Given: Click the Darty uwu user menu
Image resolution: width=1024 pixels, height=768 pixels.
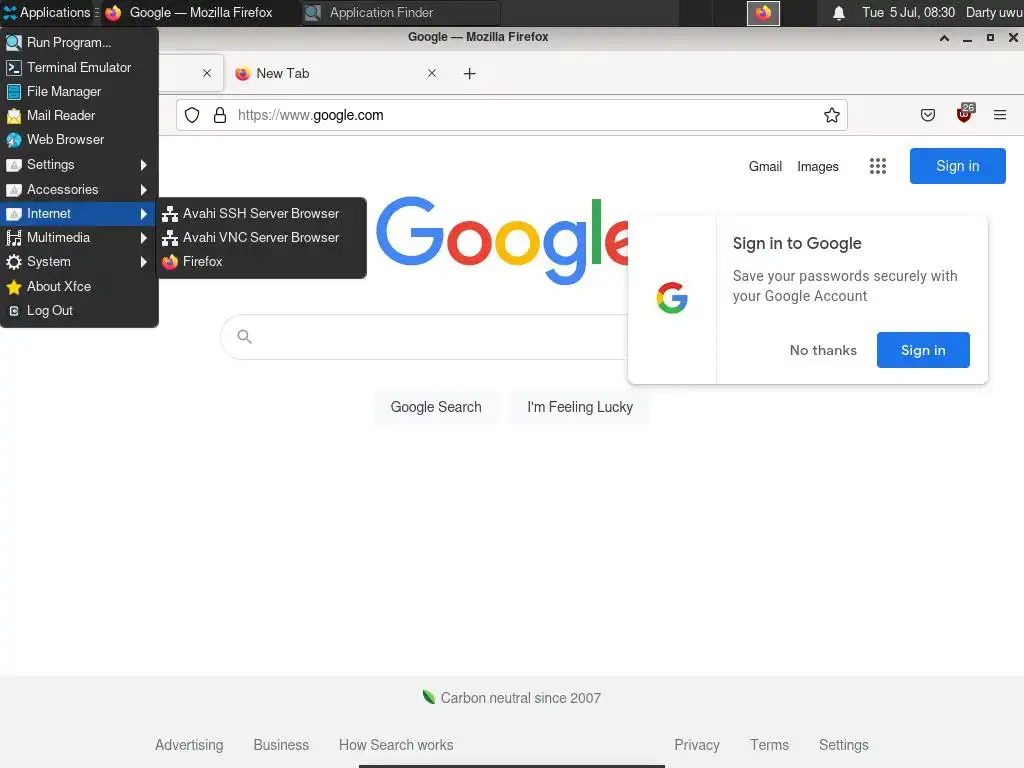Looking at the screenshot, I should coord(994,12).
